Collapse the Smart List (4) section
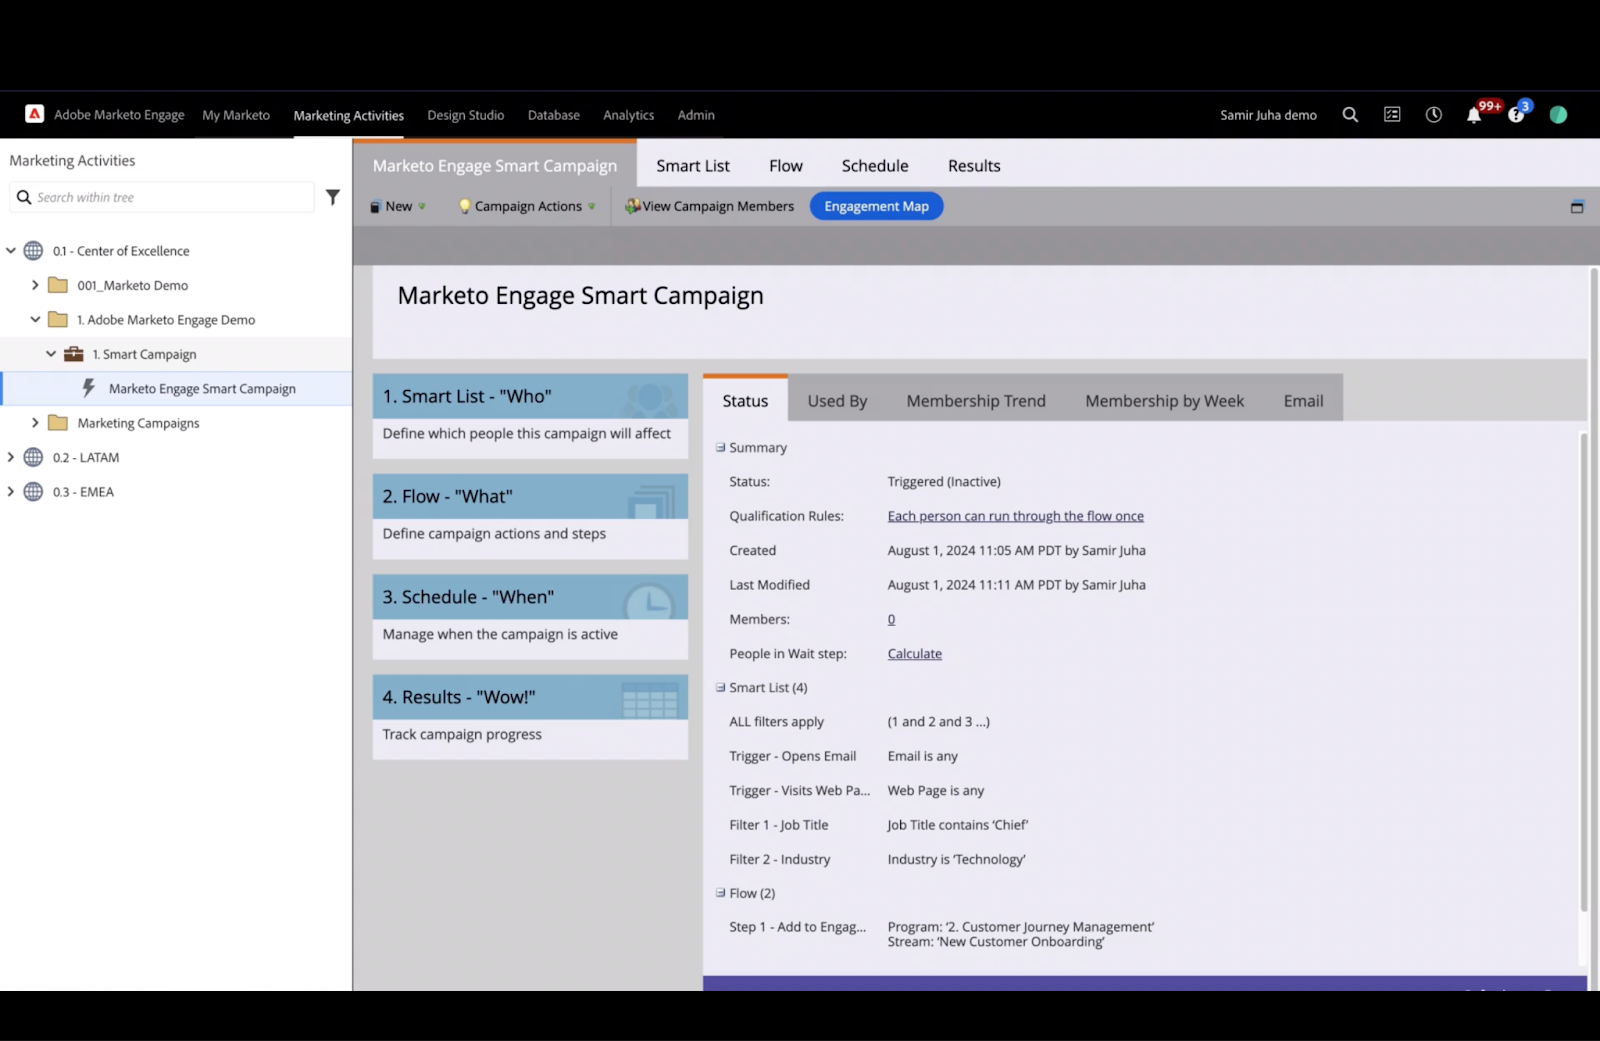The image size is (1600, 1041). tap(720, 687)
